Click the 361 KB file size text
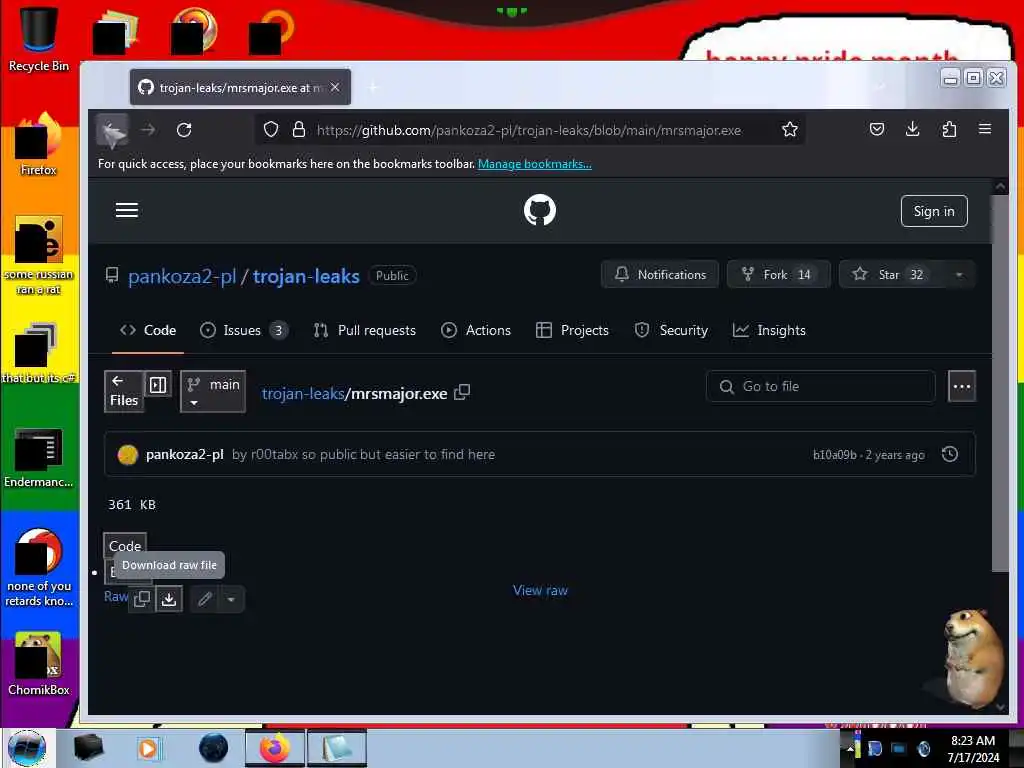The height and width of the screenshot is (768, 1024). (132, 504)
